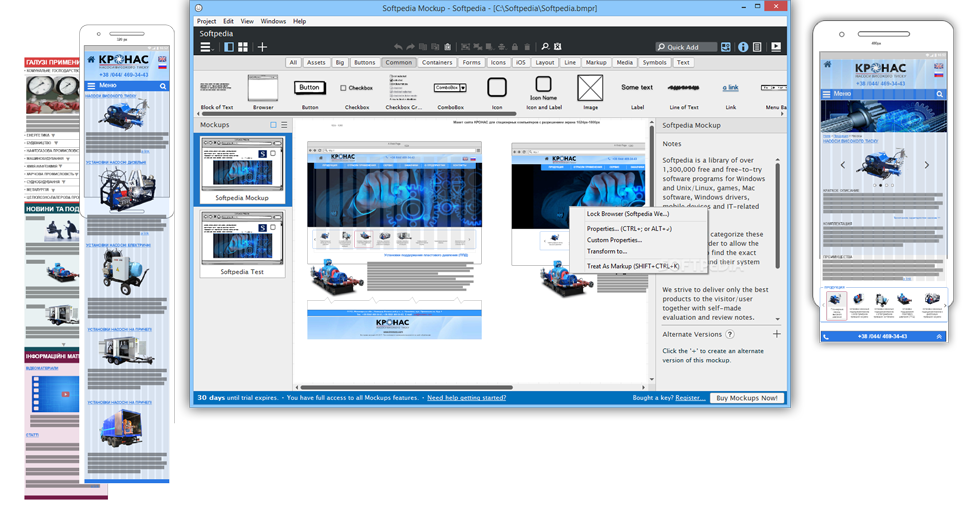Select the Softpedia Mockup thumbnail
980x530 pixels.
coord(242,169)
